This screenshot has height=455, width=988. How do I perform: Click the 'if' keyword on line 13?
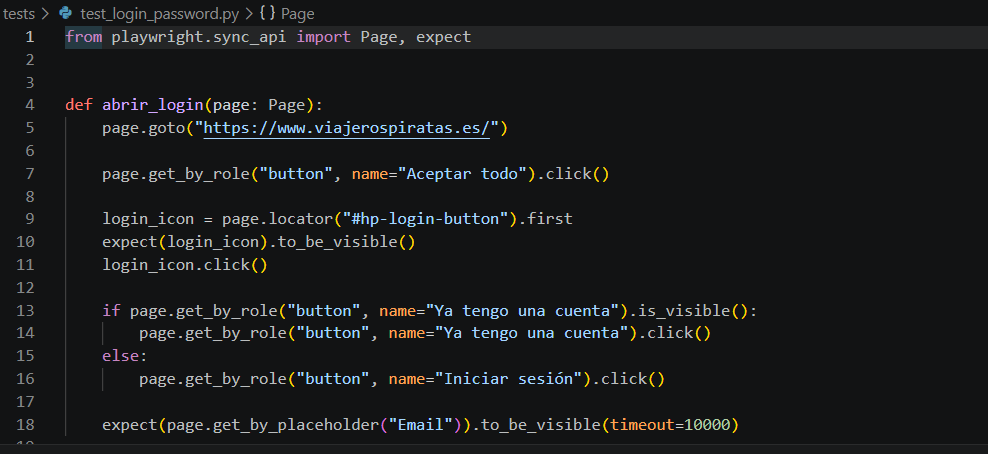[x=111, y=310]
